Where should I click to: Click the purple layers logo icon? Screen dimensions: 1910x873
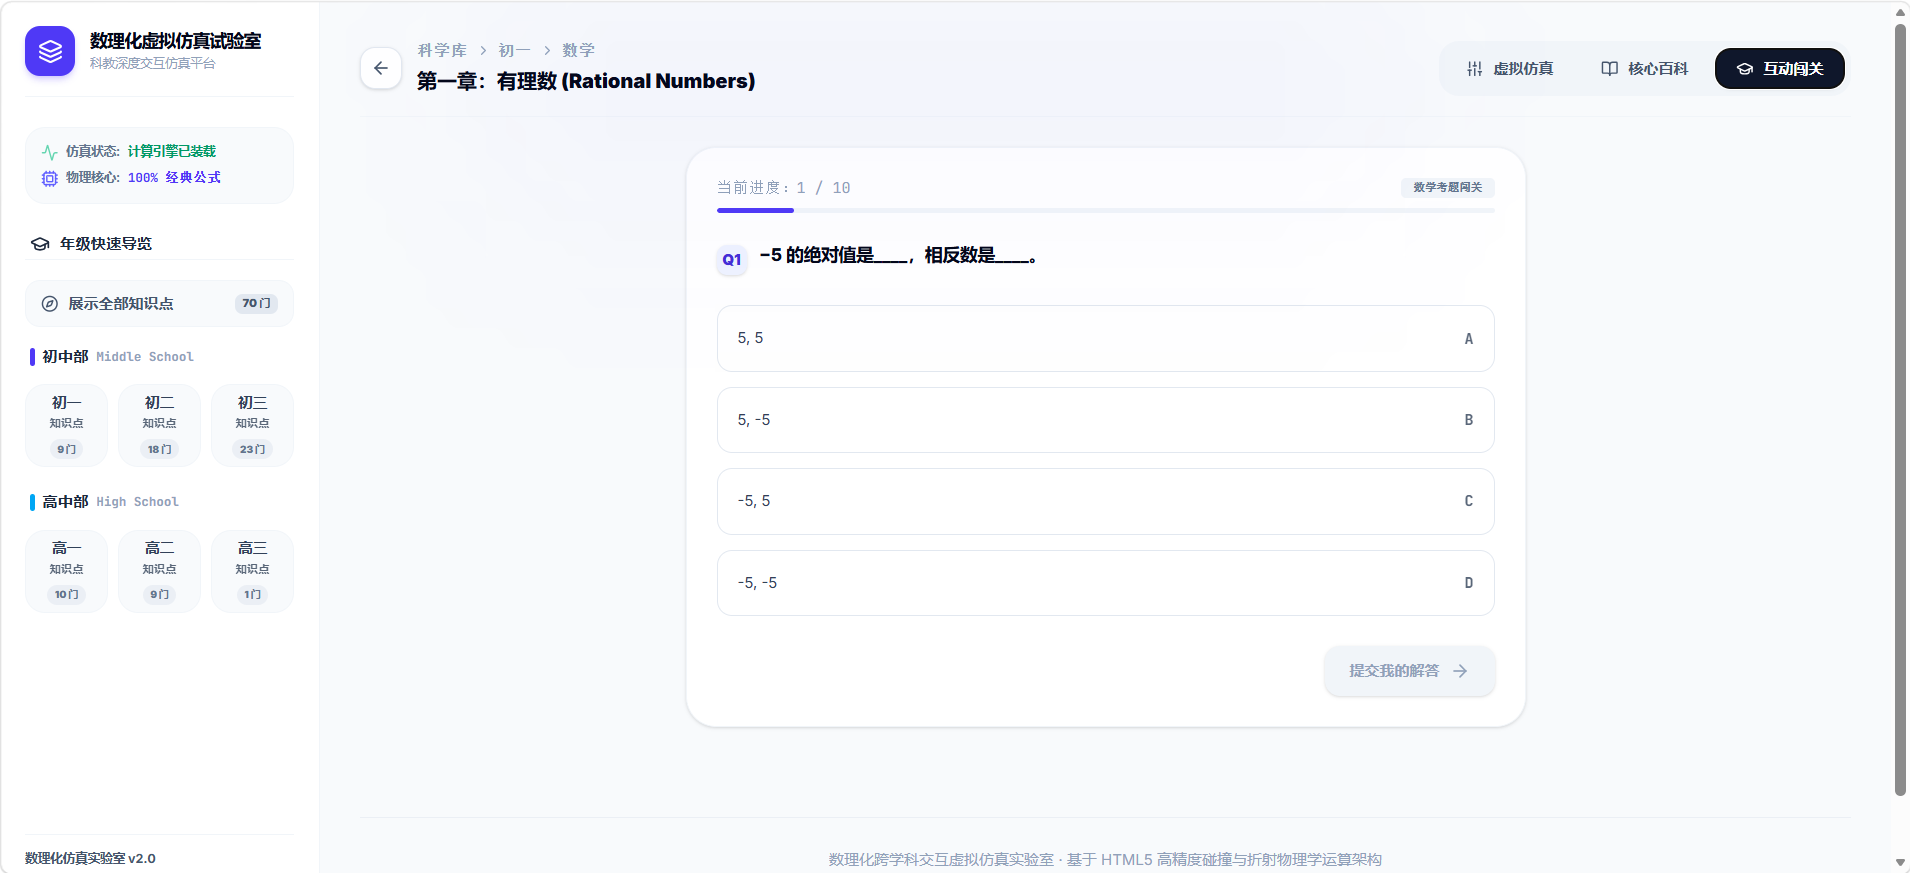(50, 51)
